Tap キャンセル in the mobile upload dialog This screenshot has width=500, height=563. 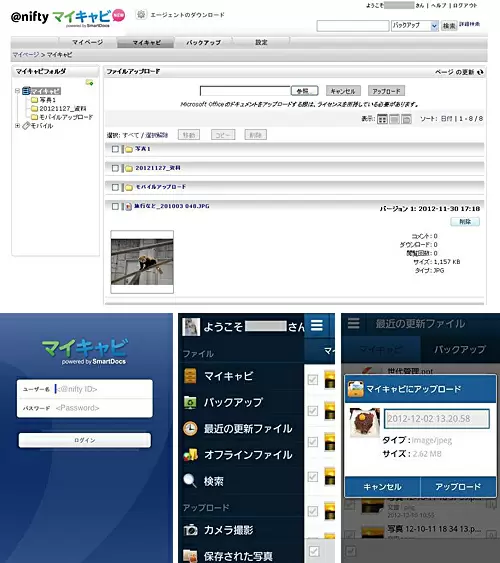pyautogui.click(x=382, y=487)
